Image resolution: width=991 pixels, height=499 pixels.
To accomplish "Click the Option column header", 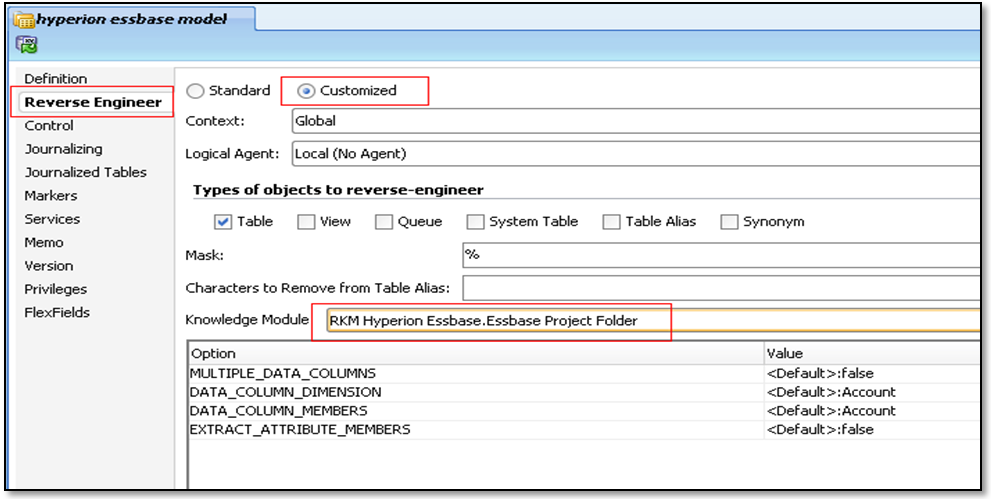I will 477,354.
